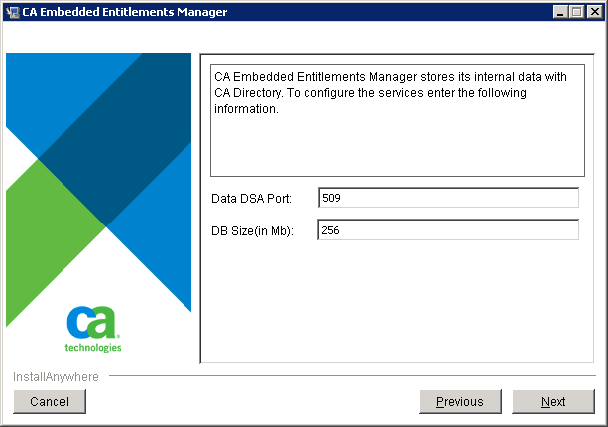Minimize the Entitlements Manager window

pos(560,12)
